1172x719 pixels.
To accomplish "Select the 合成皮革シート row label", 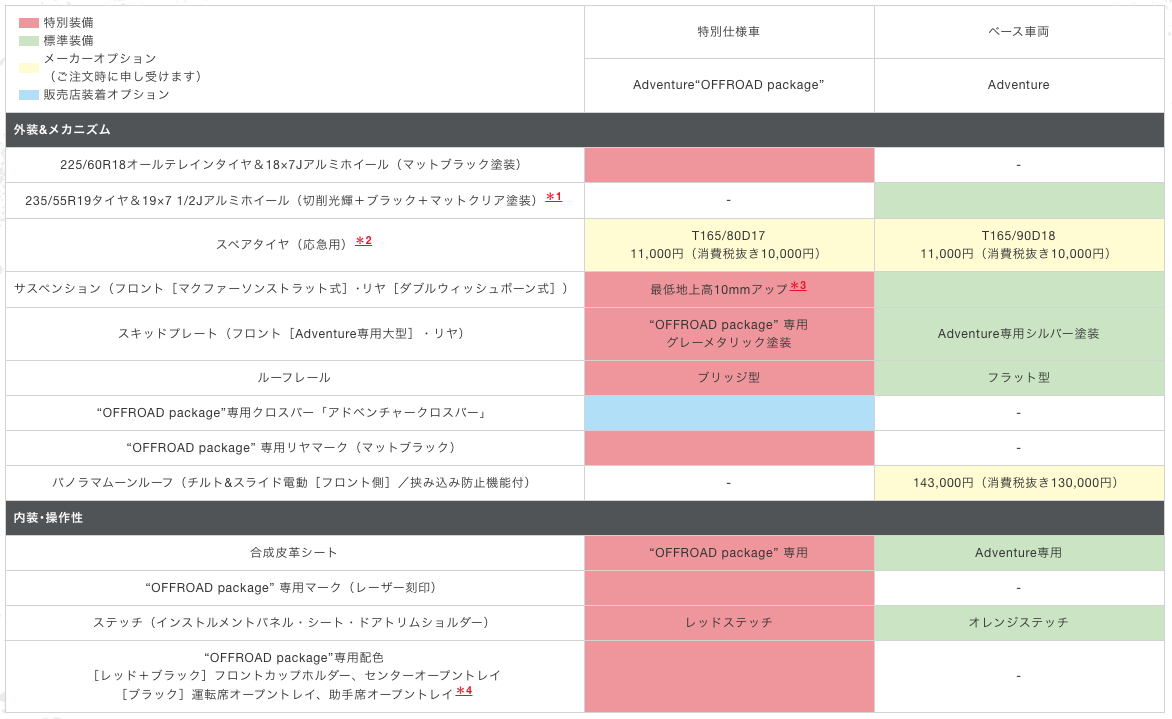I will (294, 553).
